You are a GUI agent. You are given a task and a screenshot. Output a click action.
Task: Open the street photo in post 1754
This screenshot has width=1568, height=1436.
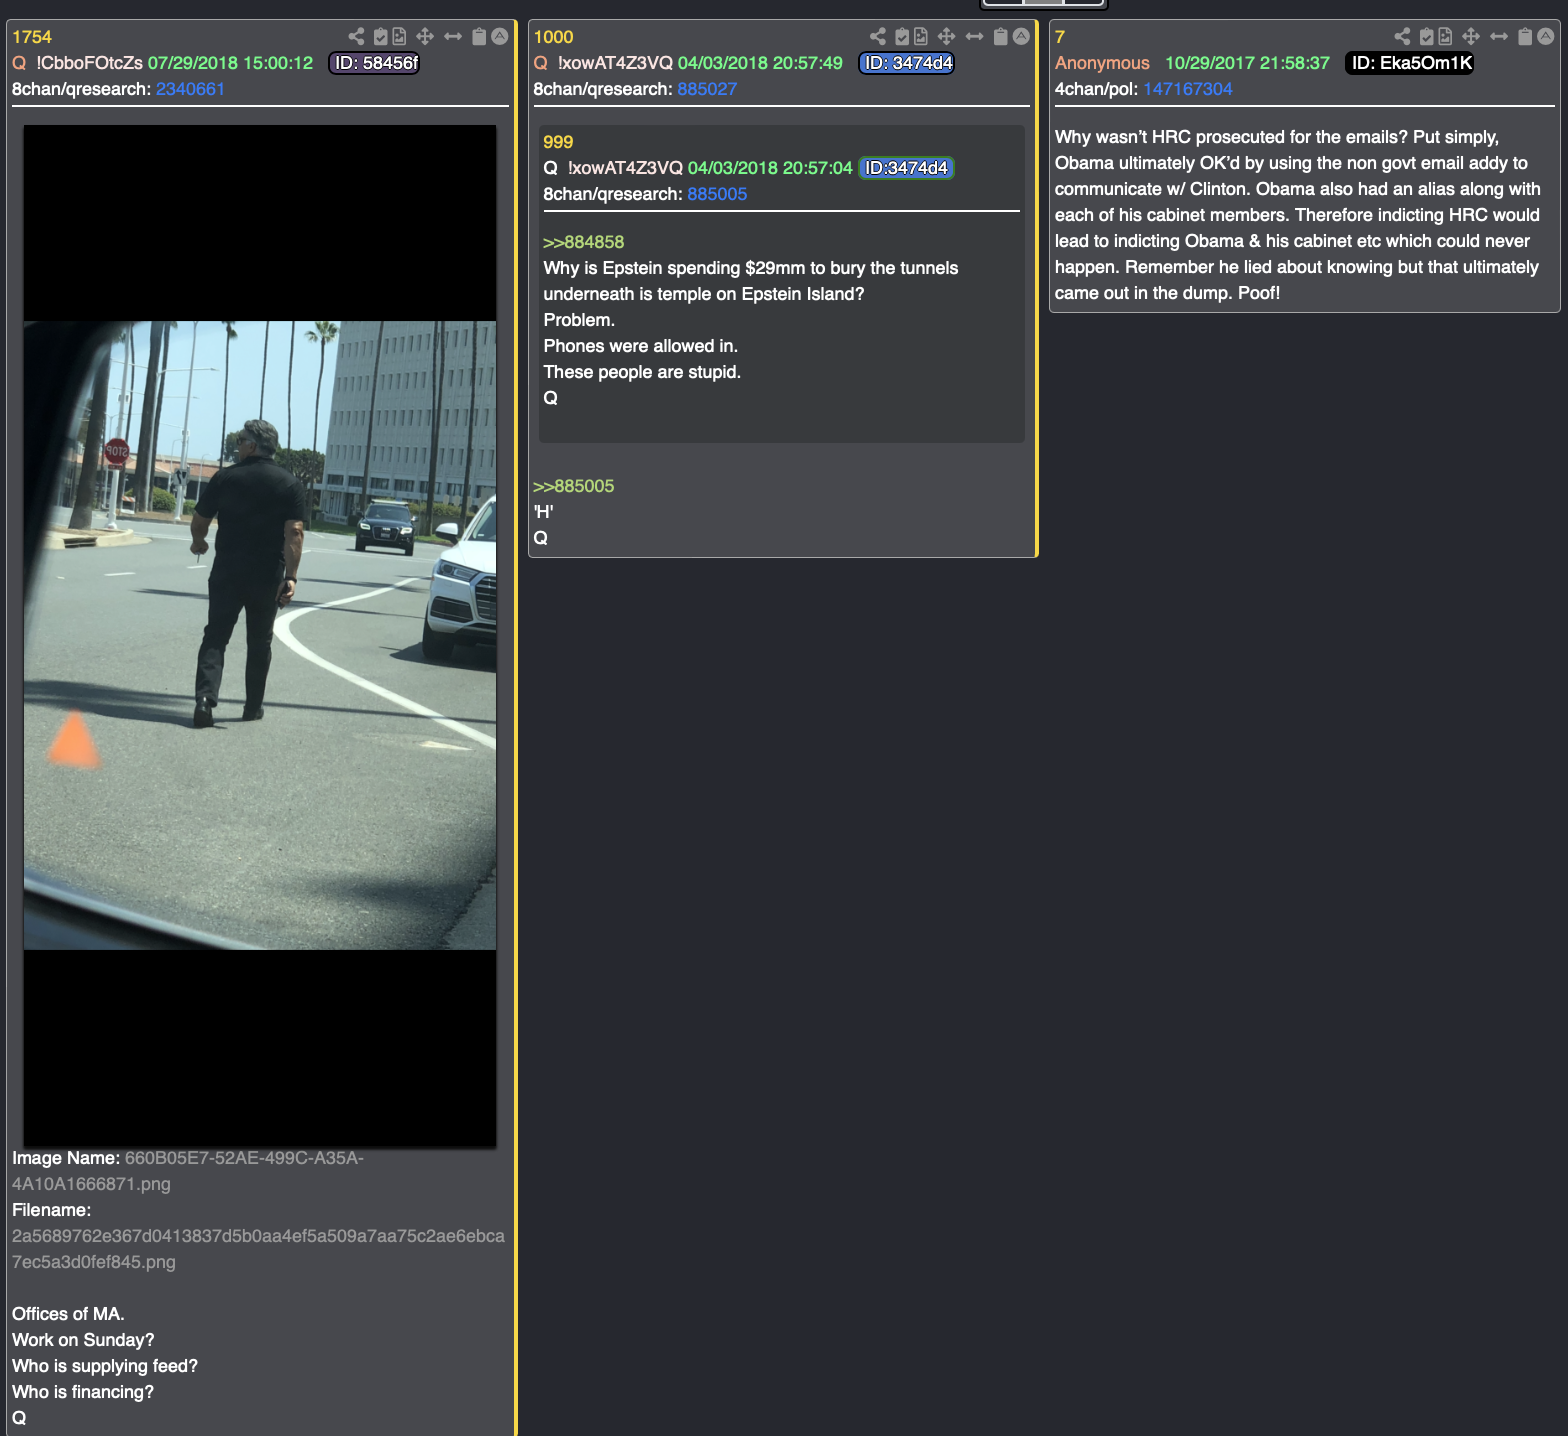click(x=260, y=636)
